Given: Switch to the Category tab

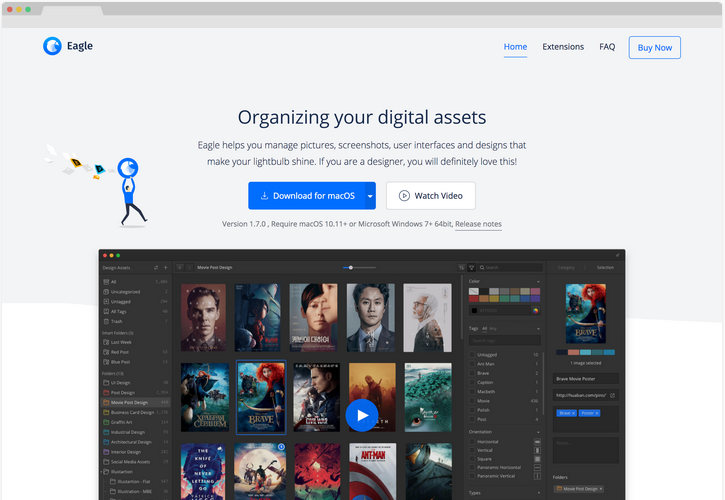Looking at the screenshot, I should [566, 267].
